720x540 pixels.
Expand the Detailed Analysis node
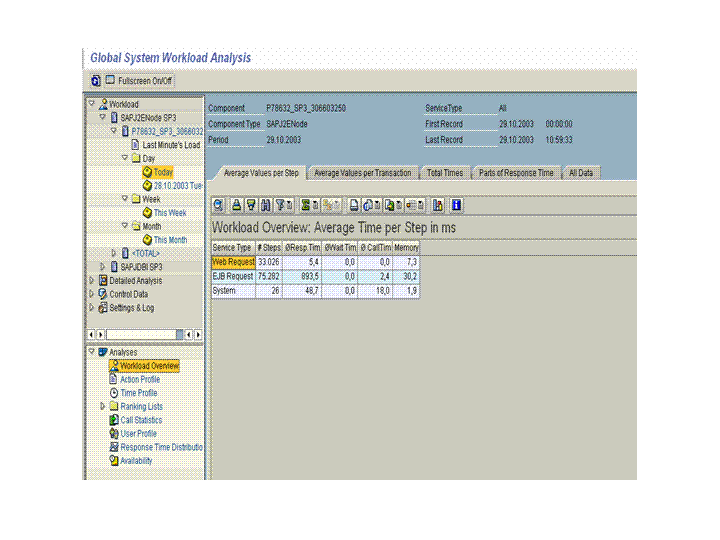click(92, 281)
